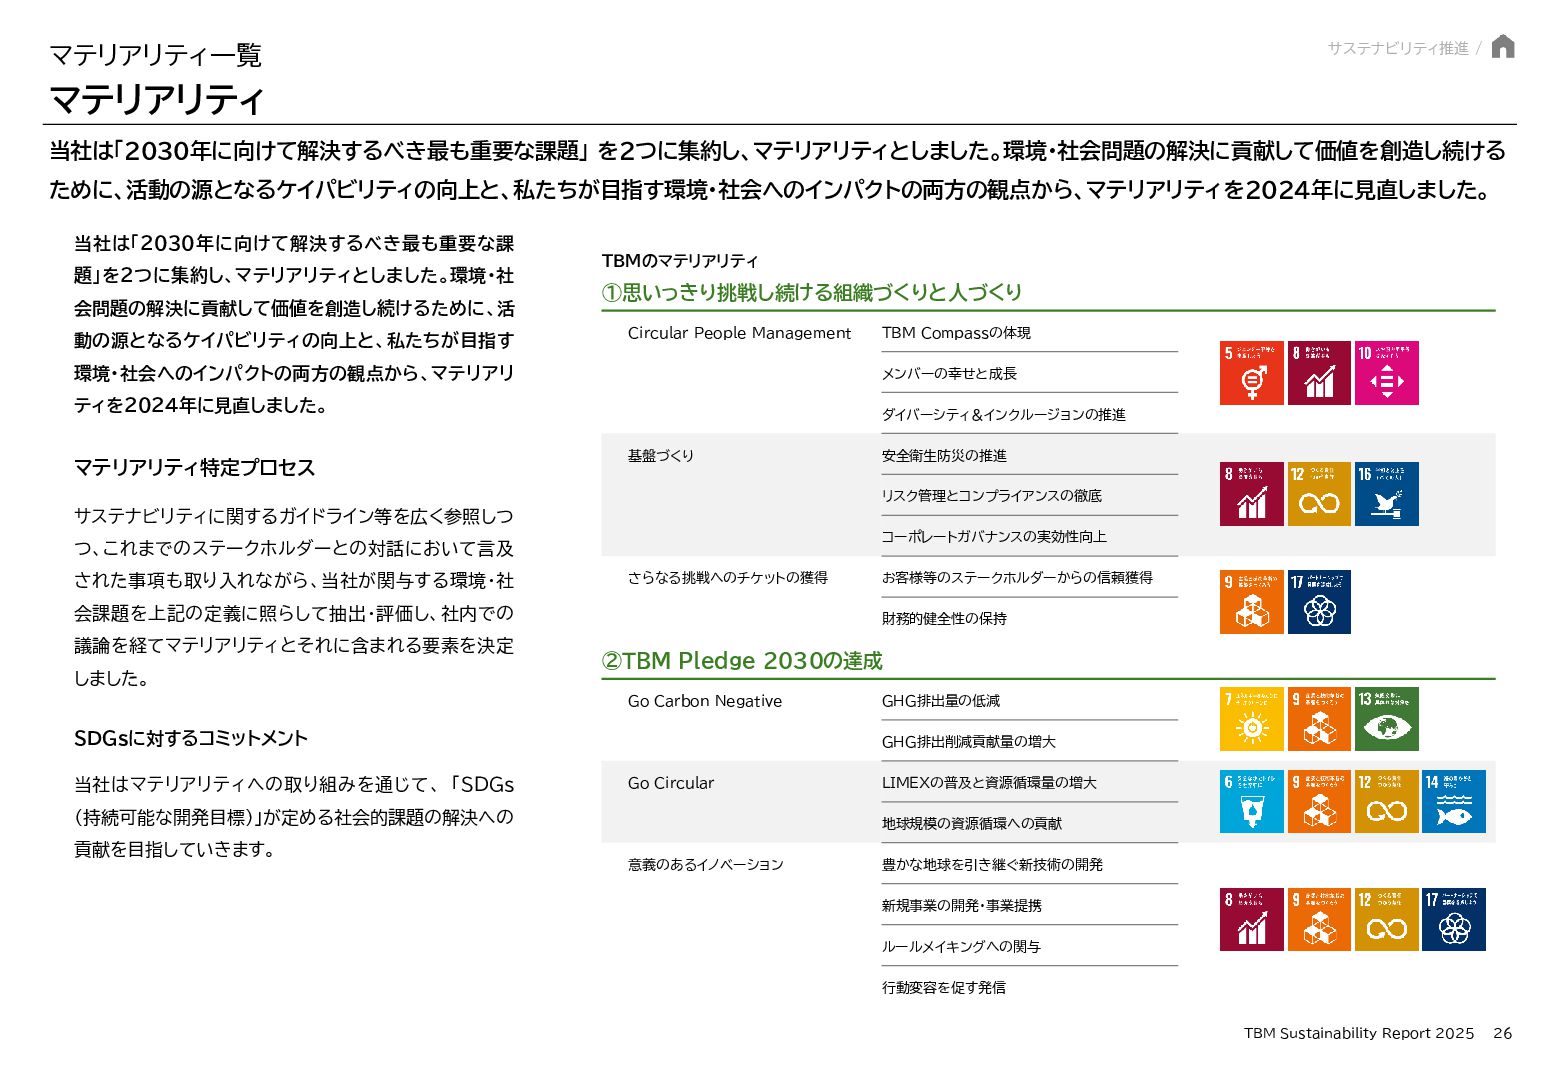Click the マテリアリティ特定プロセス subheading
Image resolution: width=1560 pixels, height=1080 pixels.
click(x=195, y=468)
